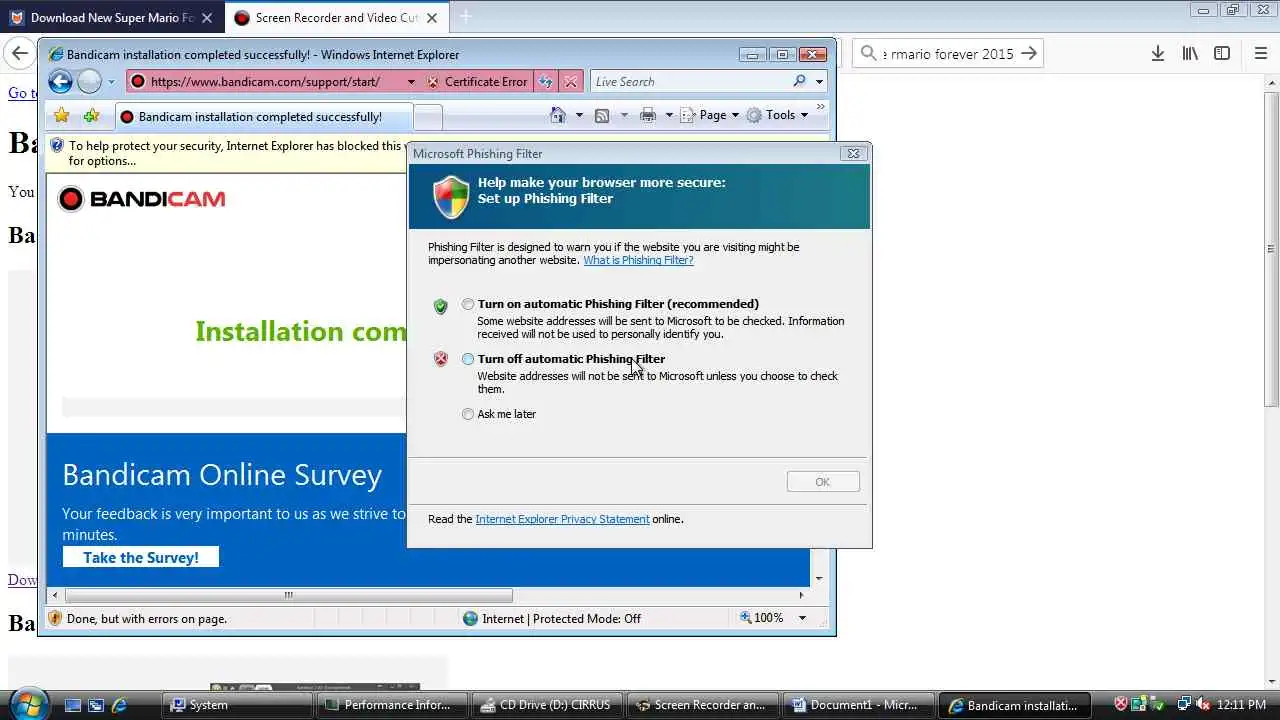This screenshot has height=720, width=1280.
Task: Select the Bandicam installation completed IE tab
Action: click(263, 117)
